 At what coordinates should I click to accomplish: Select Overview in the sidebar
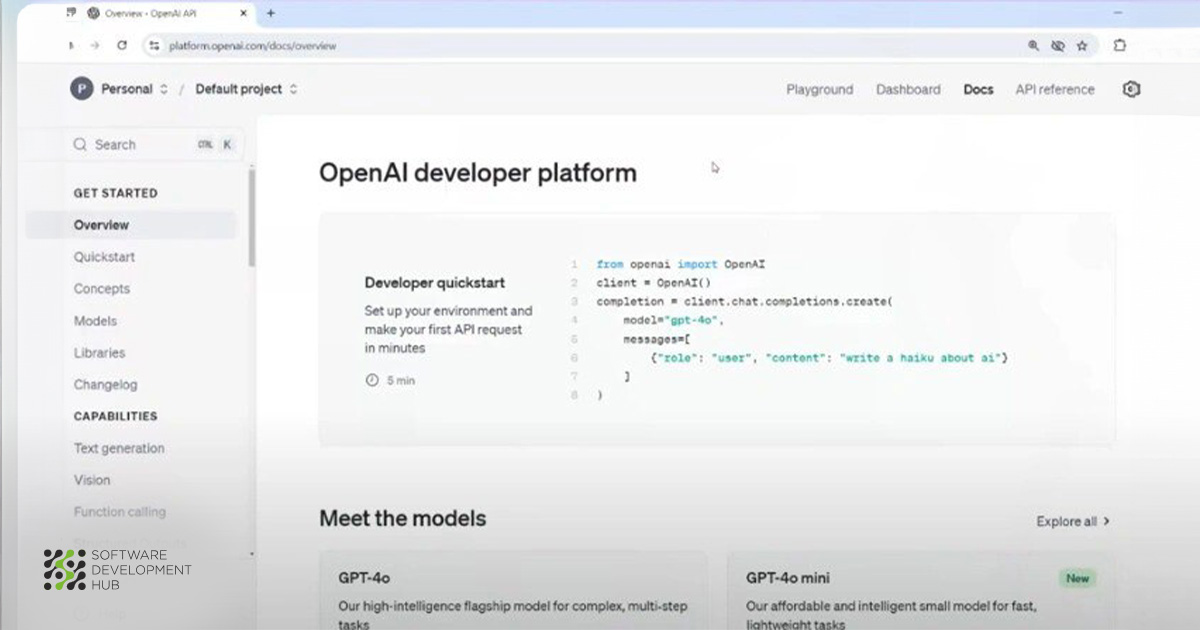[x=131, y=225]
